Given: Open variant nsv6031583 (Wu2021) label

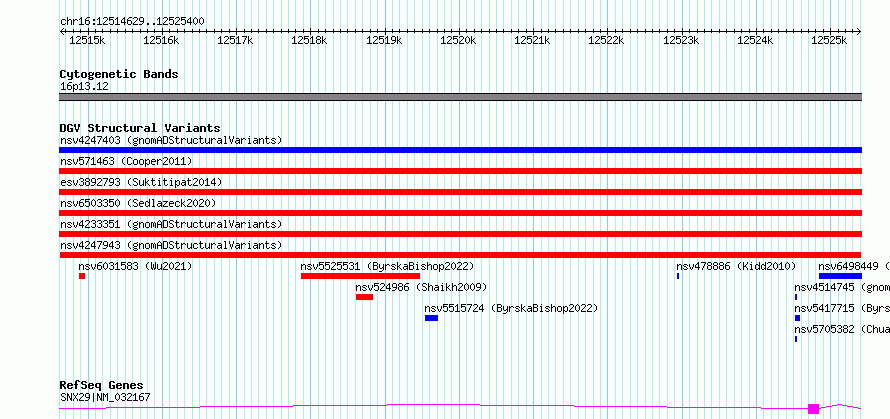Looking at the screenshot, I should pos(135,266).
